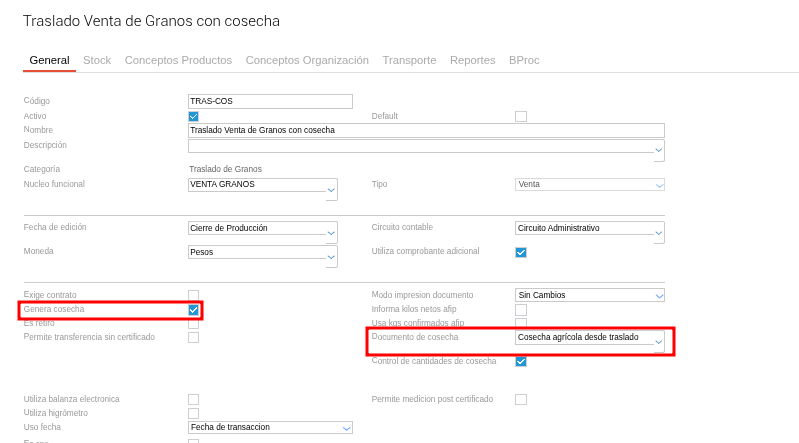The image size is (799, 443).
Task: Enable the Exige contrato checkbox
Action: [194, 295]
